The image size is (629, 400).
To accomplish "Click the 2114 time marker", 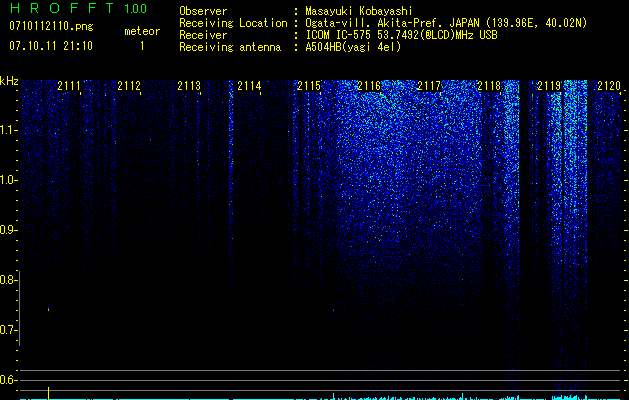I will pos(249,85).
